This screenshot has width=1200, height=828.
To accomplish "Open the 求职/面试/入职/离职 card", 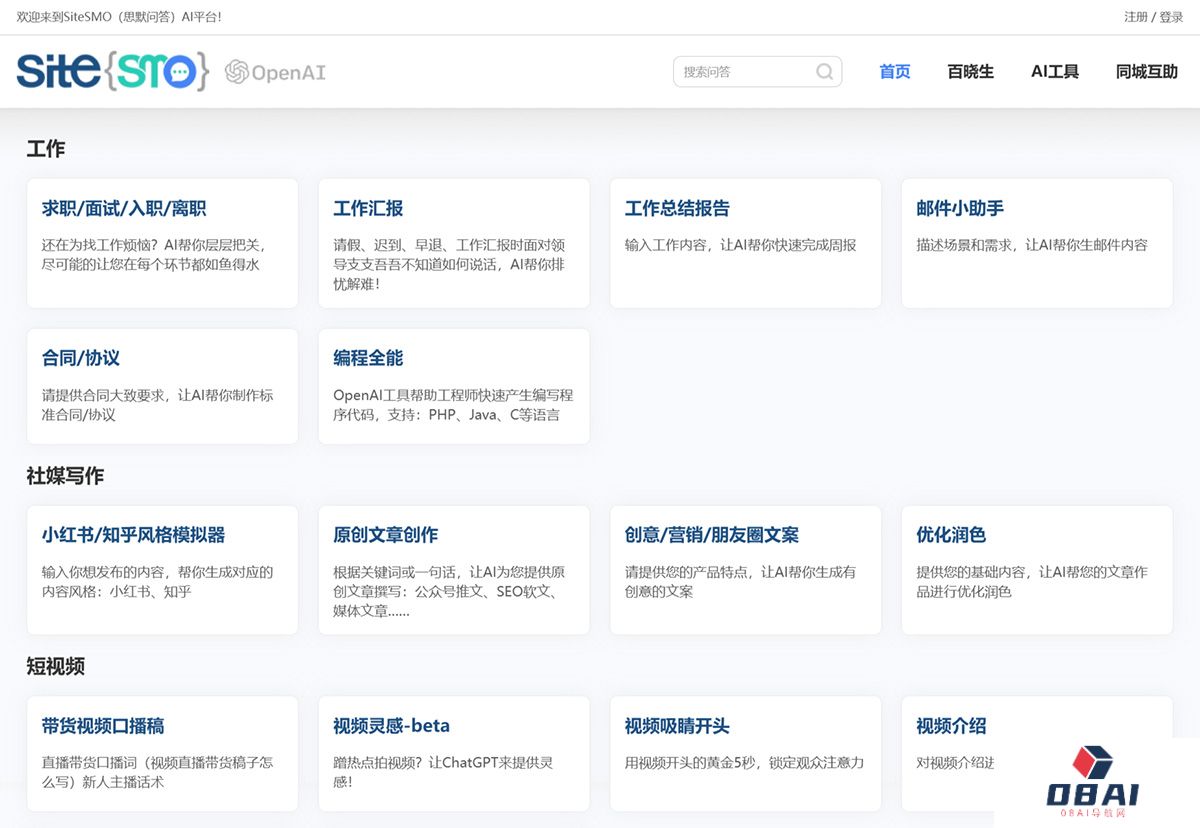I will pyautogui.click(x=162, y=243).
